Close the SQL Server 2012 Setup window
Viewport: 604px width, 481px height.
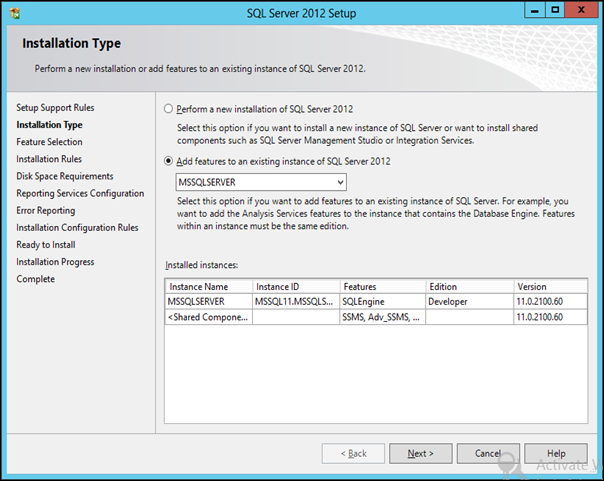pos(579,13)
